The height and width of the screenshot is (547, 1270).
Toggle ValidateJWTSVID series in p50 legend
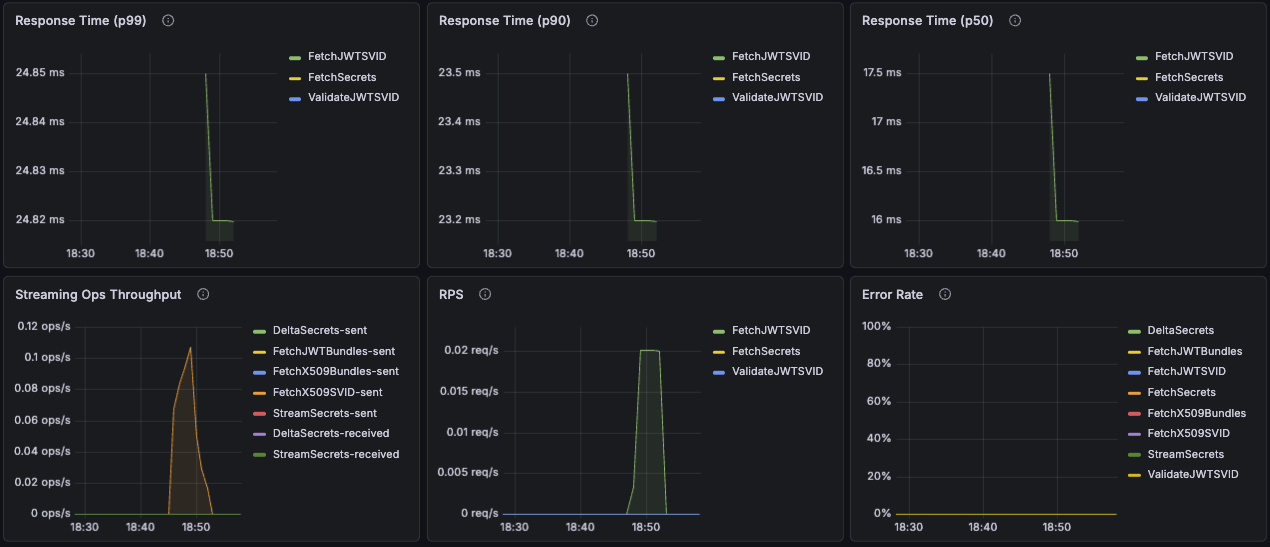[1200, 97]
